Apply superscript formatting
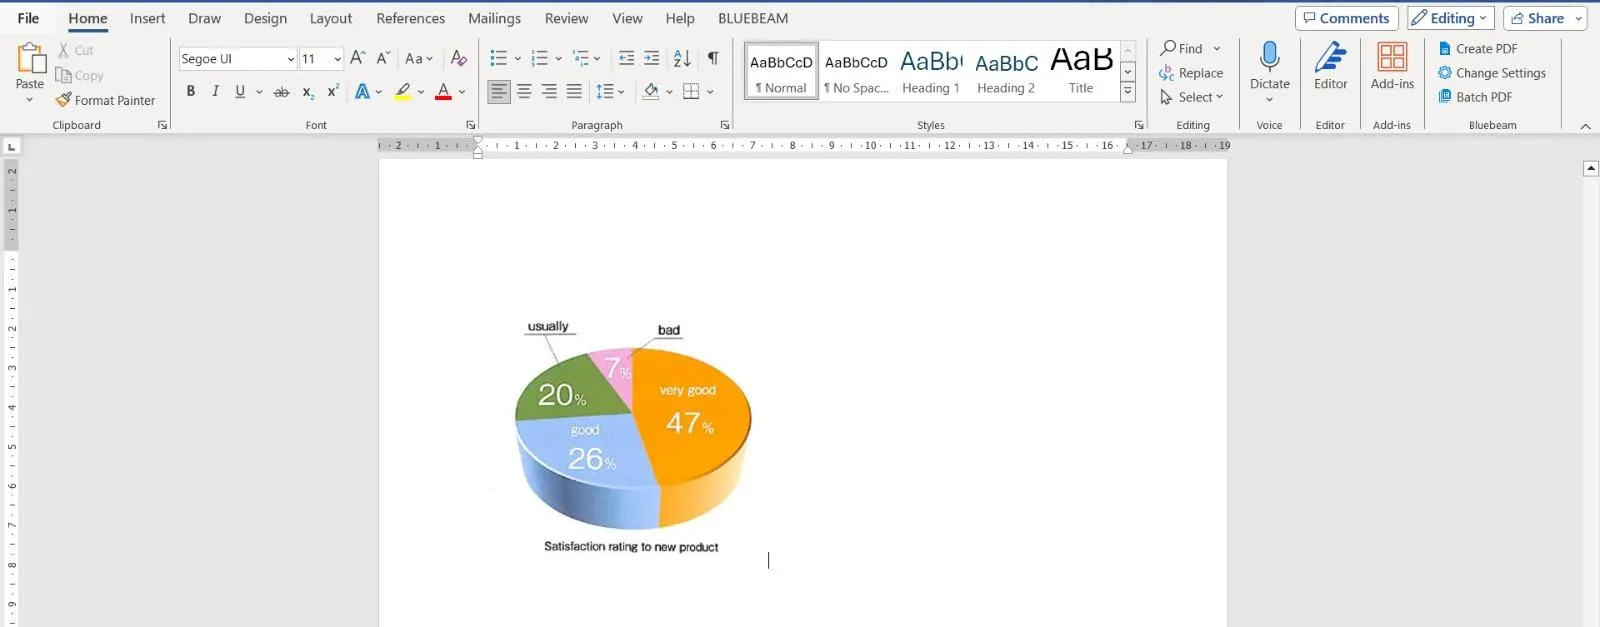1600x627 pixels. pos(333,91)
